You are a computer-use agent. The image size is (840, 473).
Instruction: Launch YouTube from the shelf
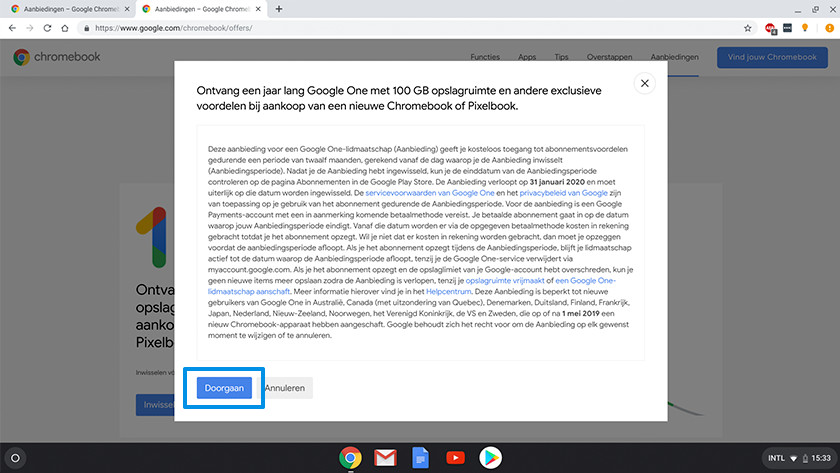[455, 458]
